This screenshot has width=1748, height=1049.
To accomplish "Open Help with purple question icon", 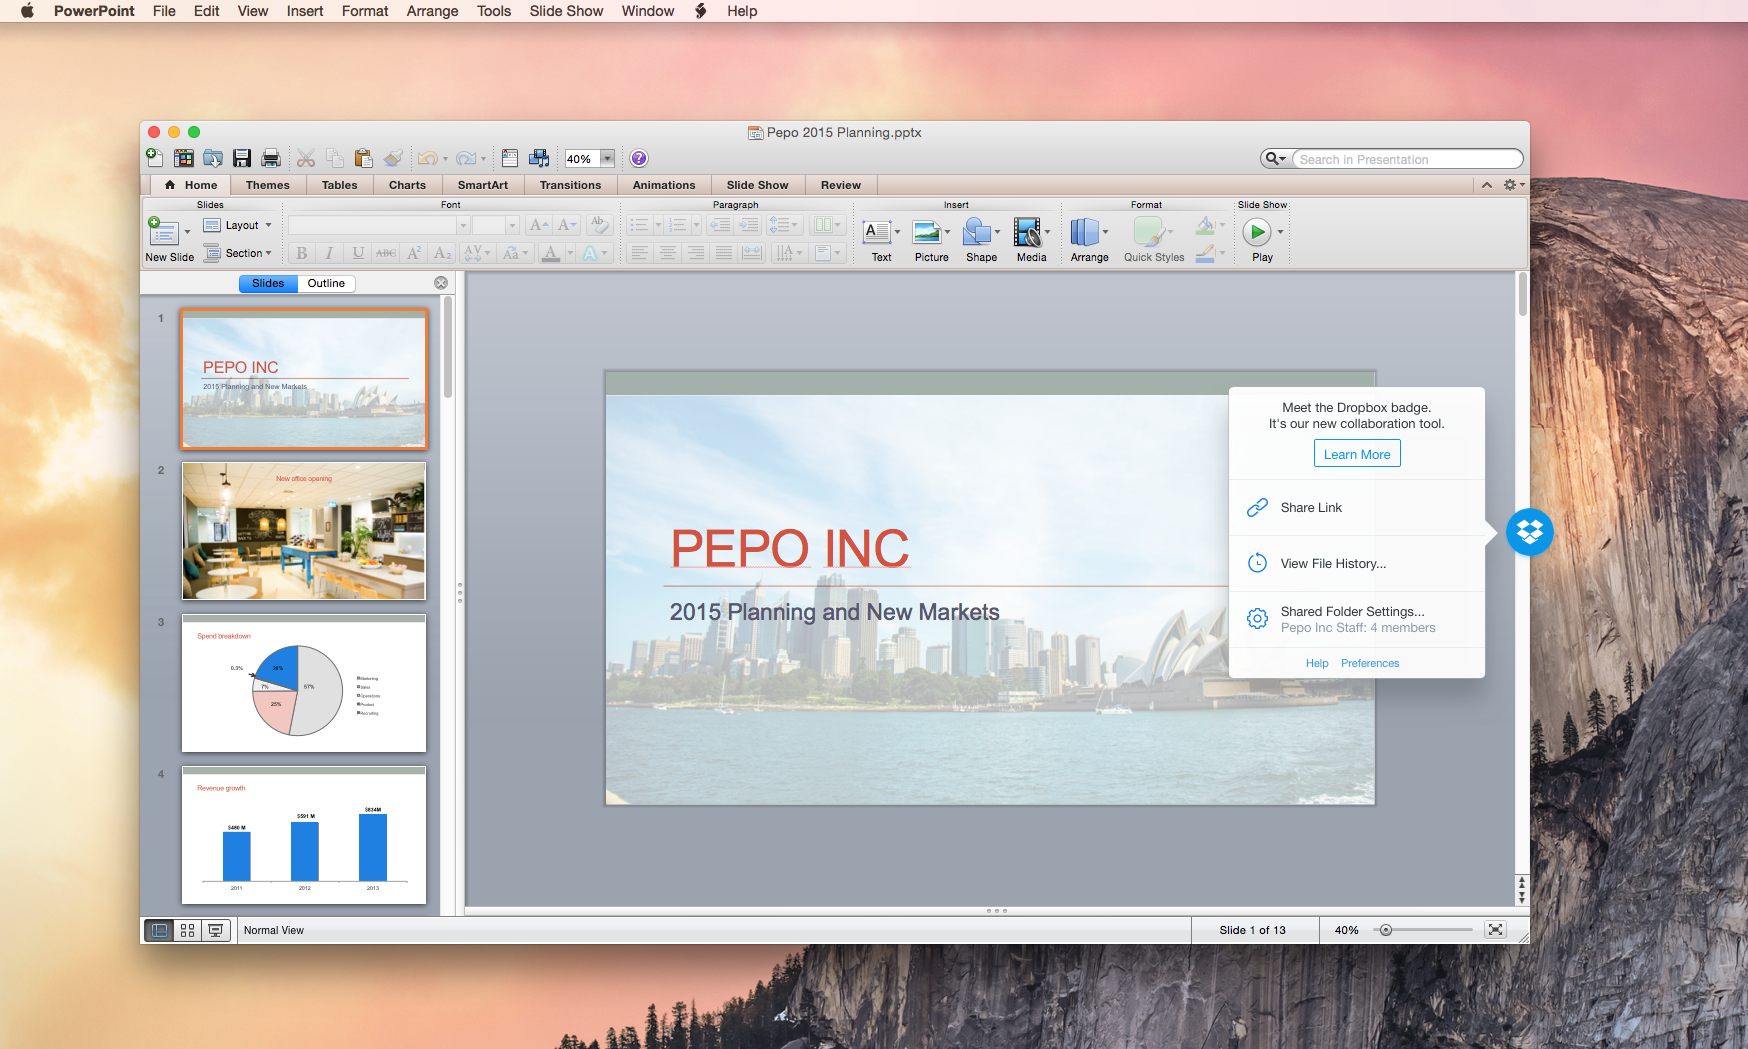I will [x=639, y=158].
